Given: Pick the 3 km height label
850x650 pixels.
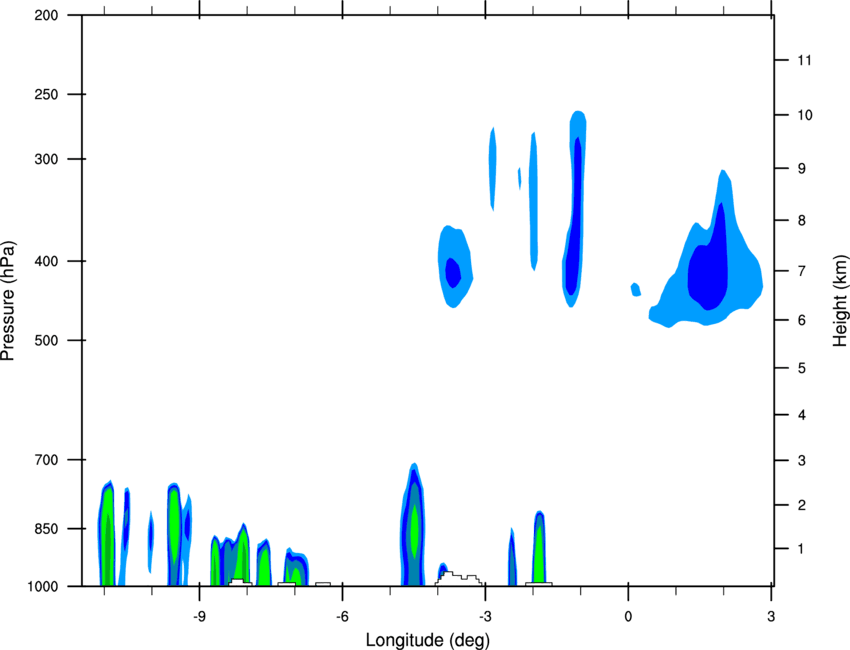Looking at the screenshot, I should 802,461.
